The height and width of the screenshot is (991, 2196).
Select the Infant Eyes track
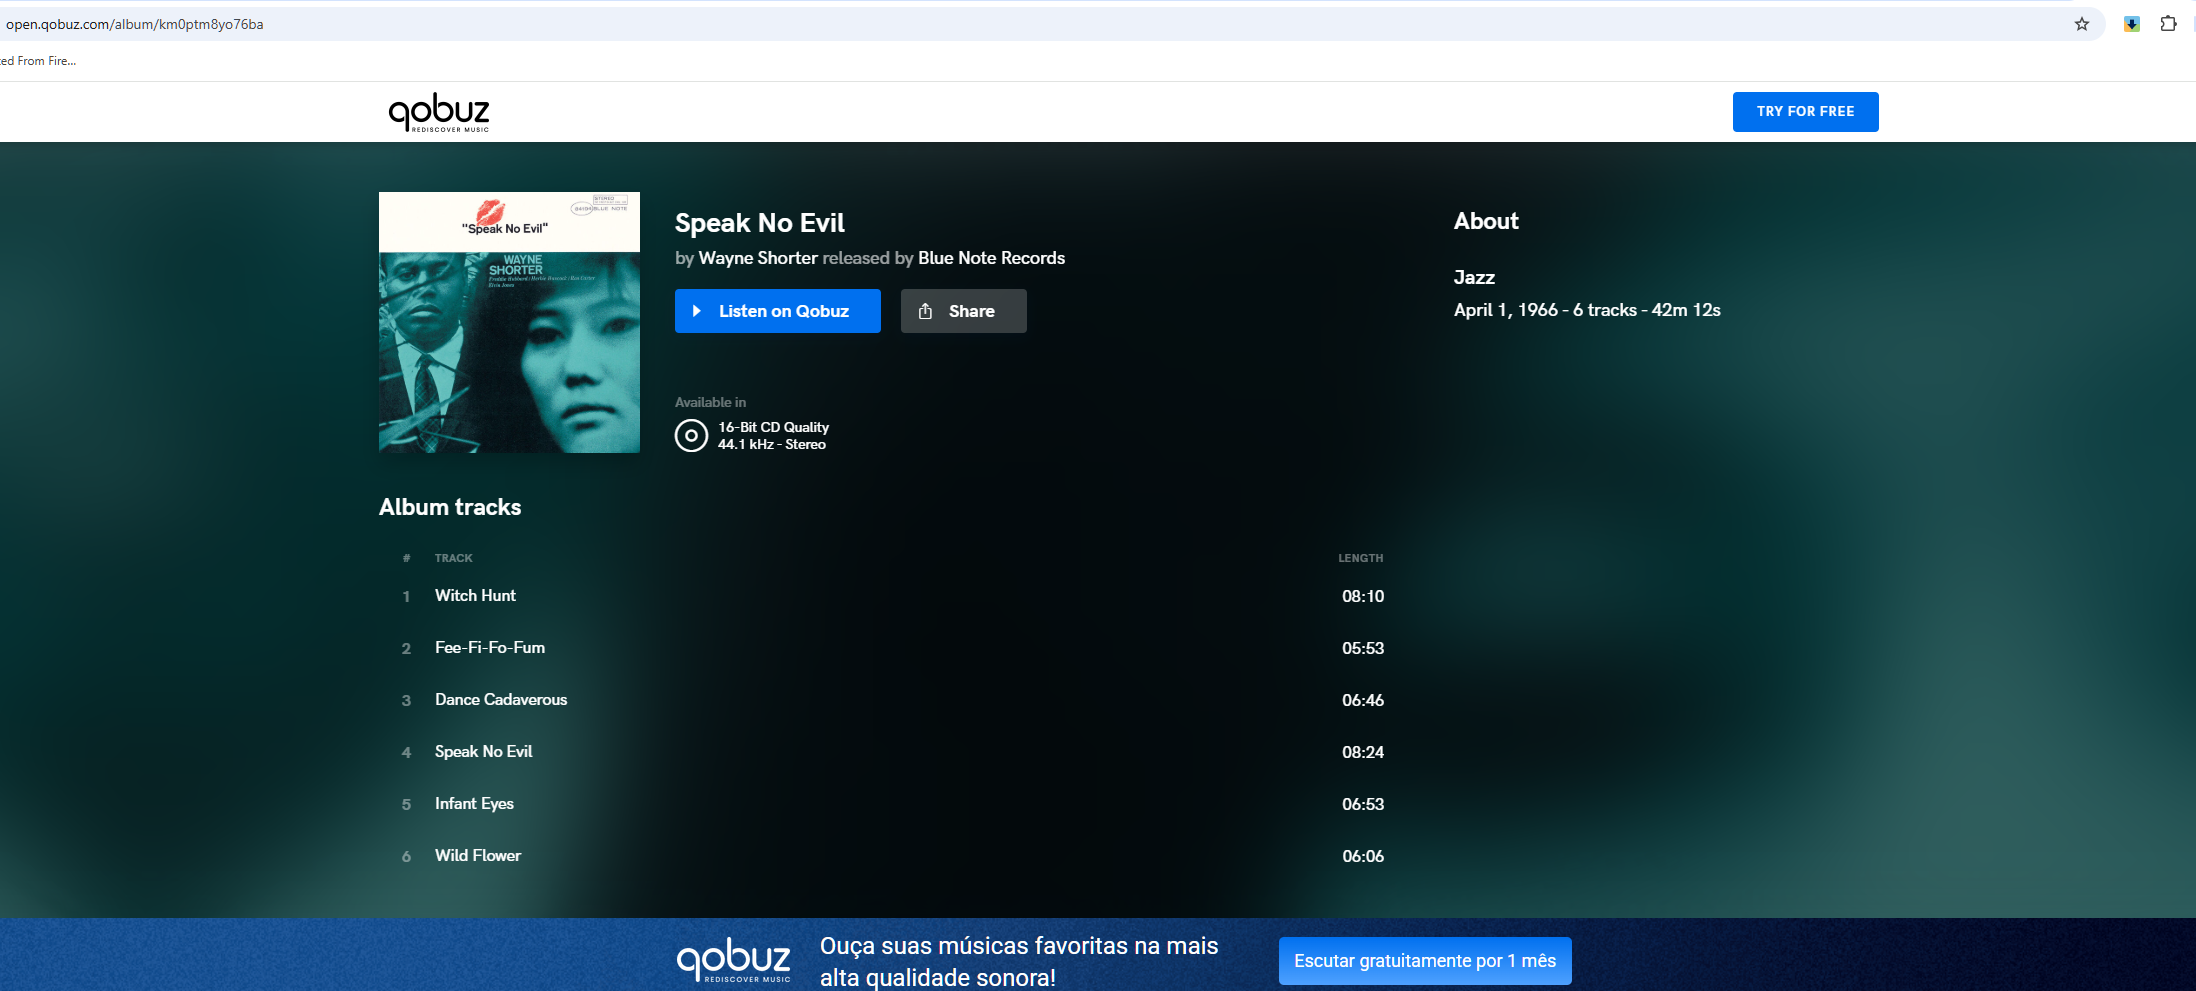tap(474, 804)
